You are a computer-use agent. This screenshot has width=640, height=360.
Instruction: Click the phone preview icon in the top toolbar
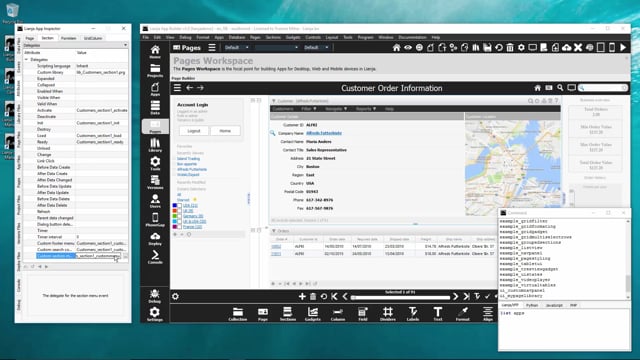click(611, 48)
